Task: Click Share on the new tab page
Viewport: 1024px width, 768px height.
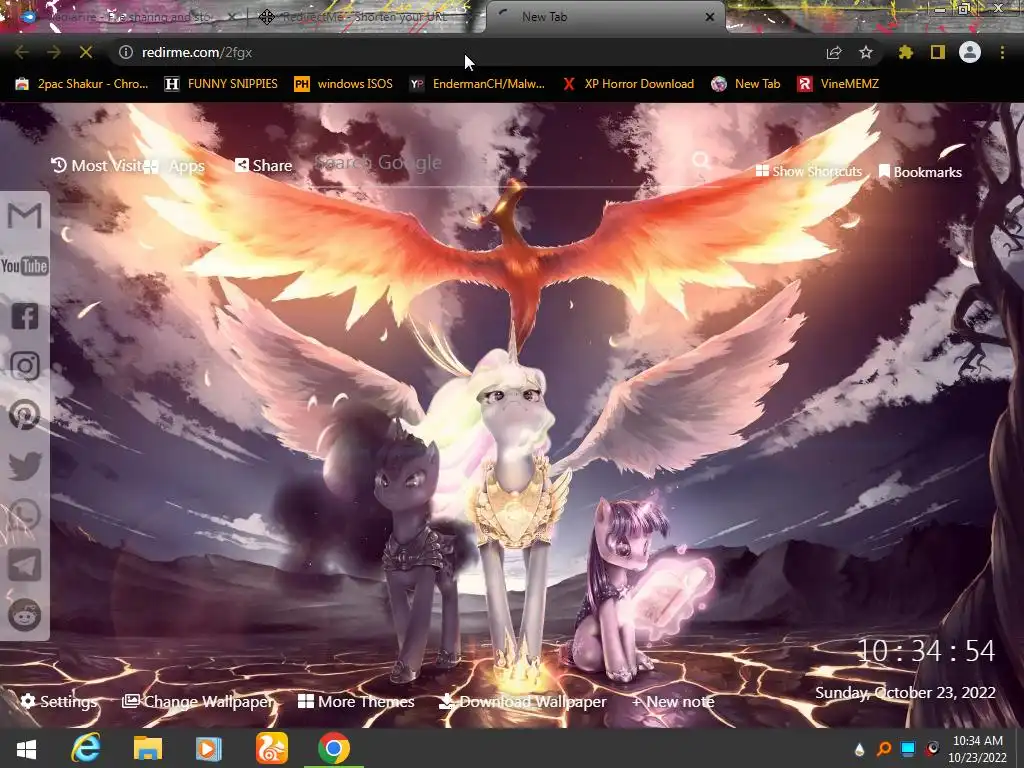Action: click(x=264, y=166)
